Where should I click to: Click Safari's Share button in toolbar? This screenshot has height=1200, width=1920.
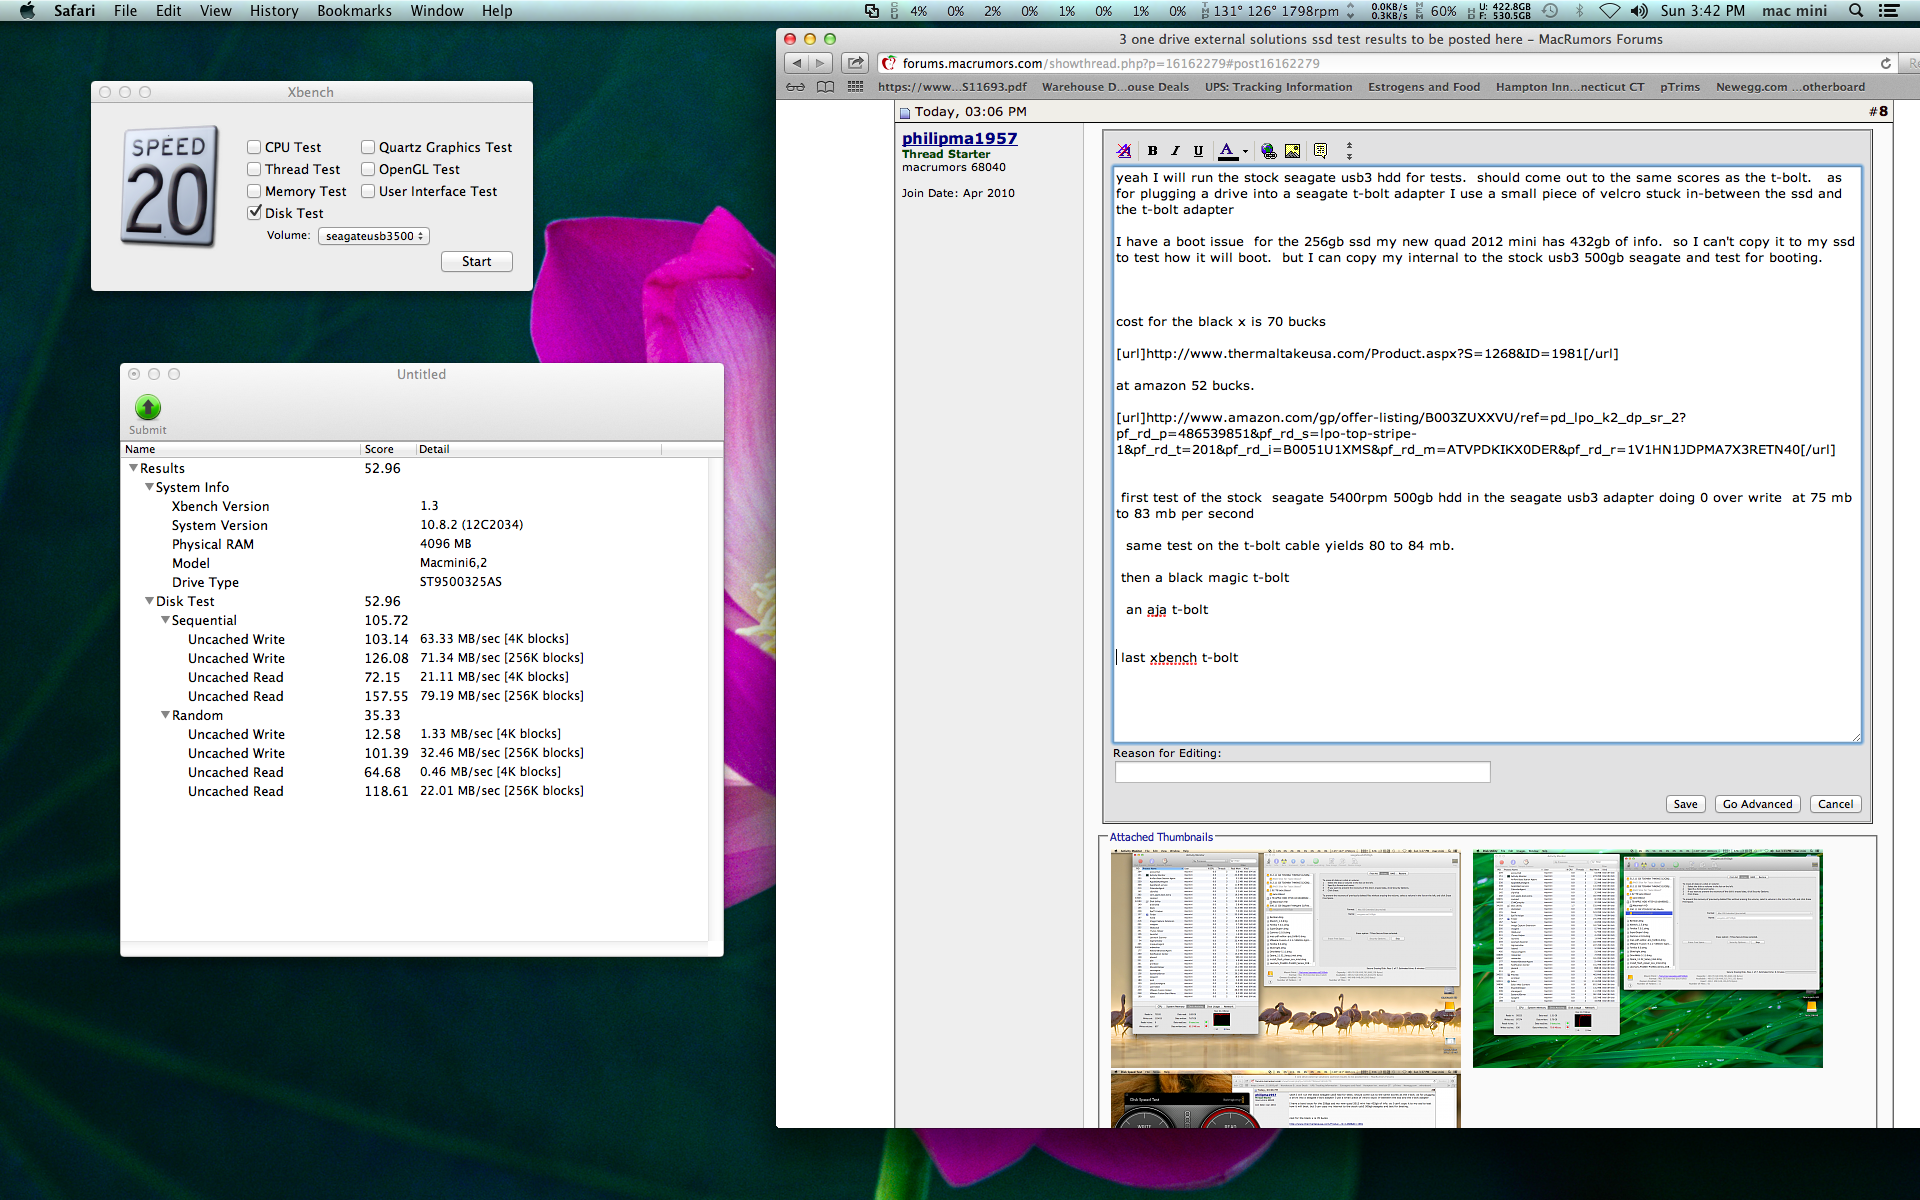tap(855, 63)
